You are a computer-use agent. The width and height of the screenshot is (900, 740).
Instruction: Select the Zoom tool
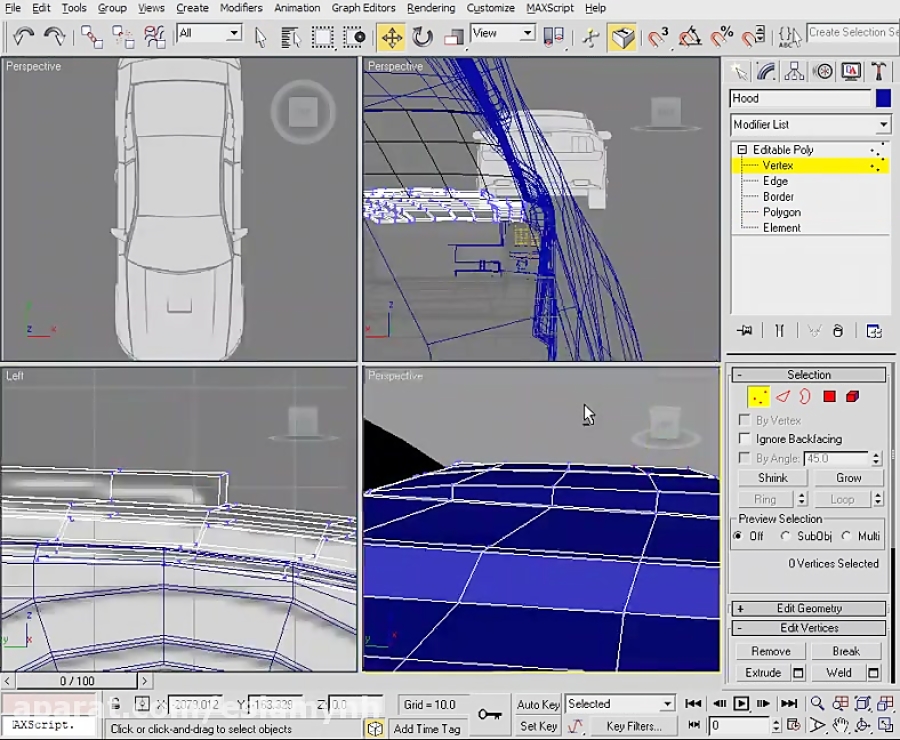(x=817, y=703)
